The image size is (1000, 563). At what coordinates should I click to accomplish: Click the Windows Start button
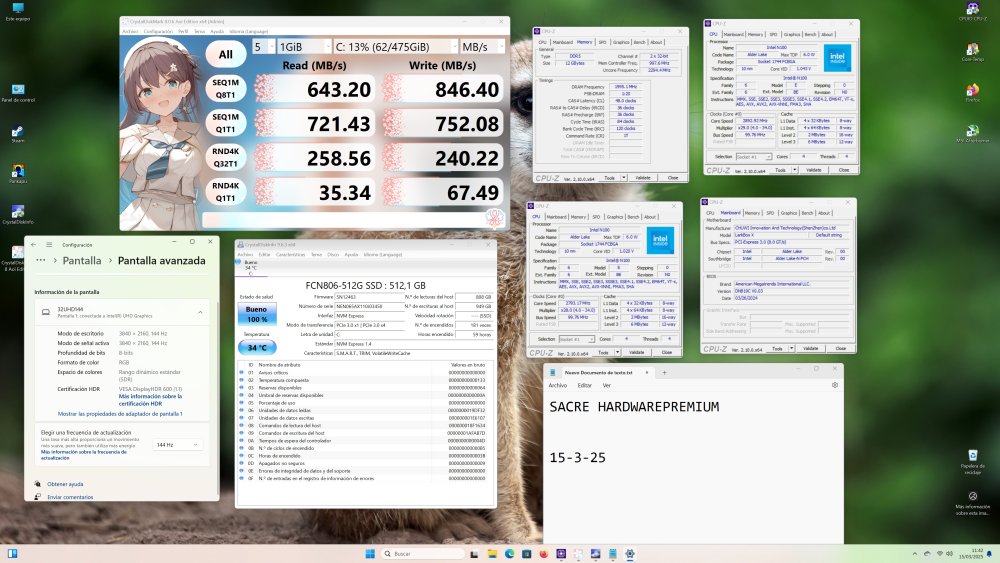click(x=370, y=553)
